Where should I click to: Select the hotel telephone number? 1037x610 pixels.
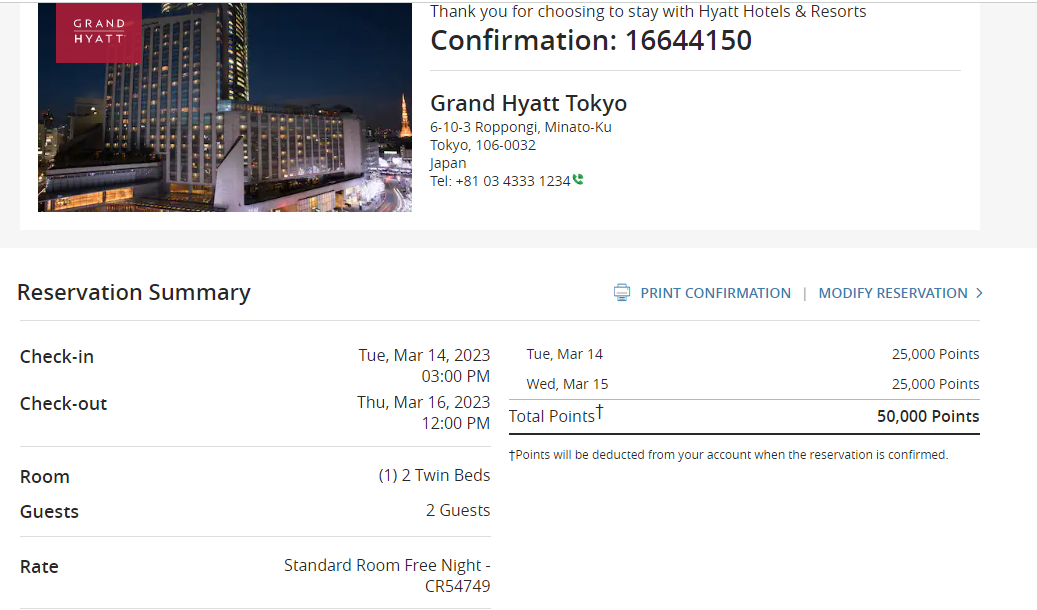[x=512, y=181]
